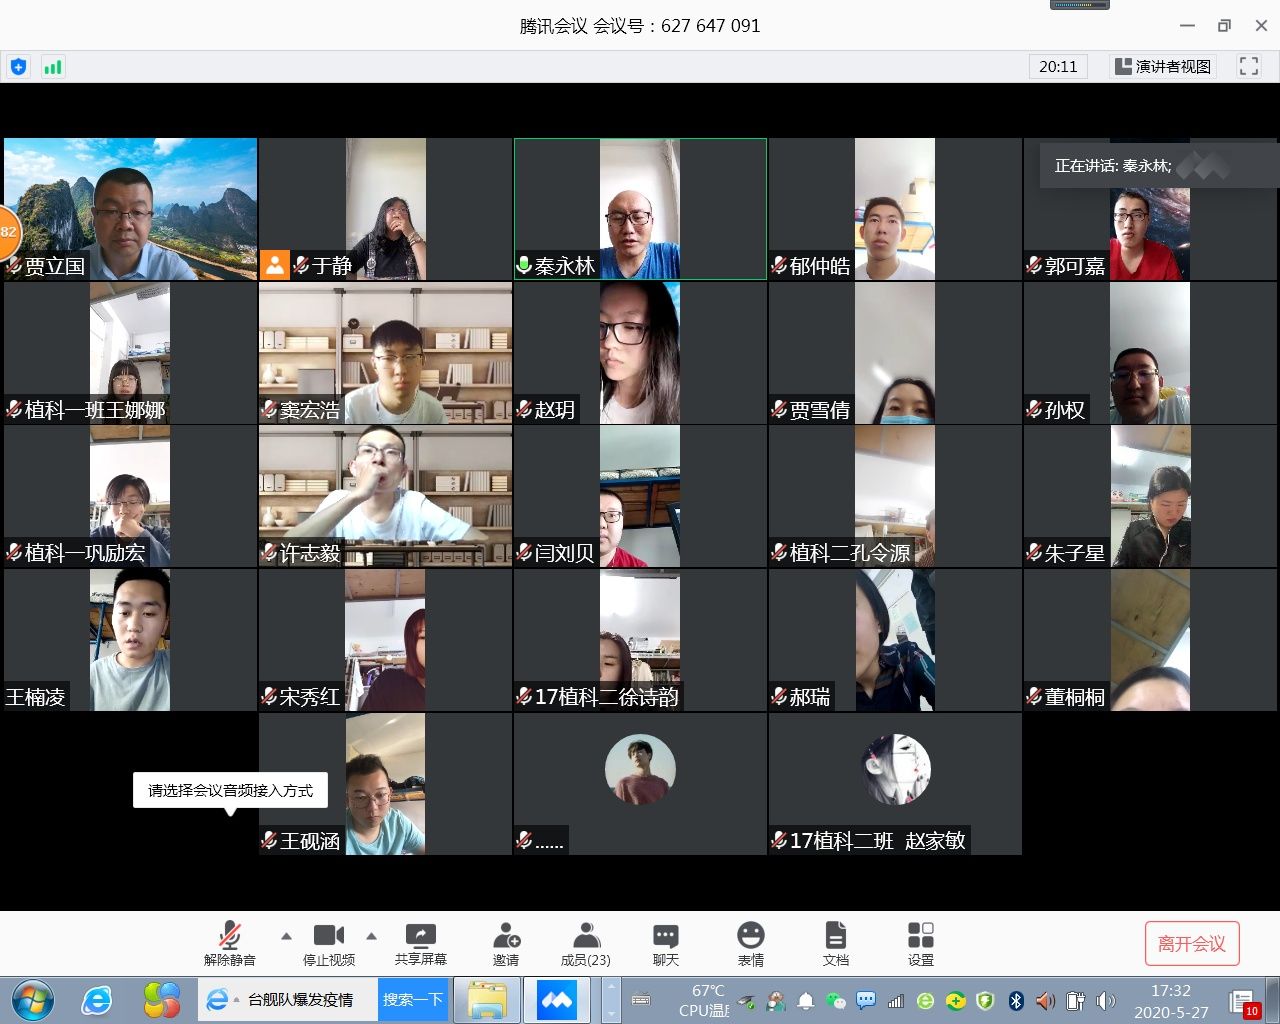
Task: Expand the taskbar toolbar arrows
Action: (x=611, y=1000)
